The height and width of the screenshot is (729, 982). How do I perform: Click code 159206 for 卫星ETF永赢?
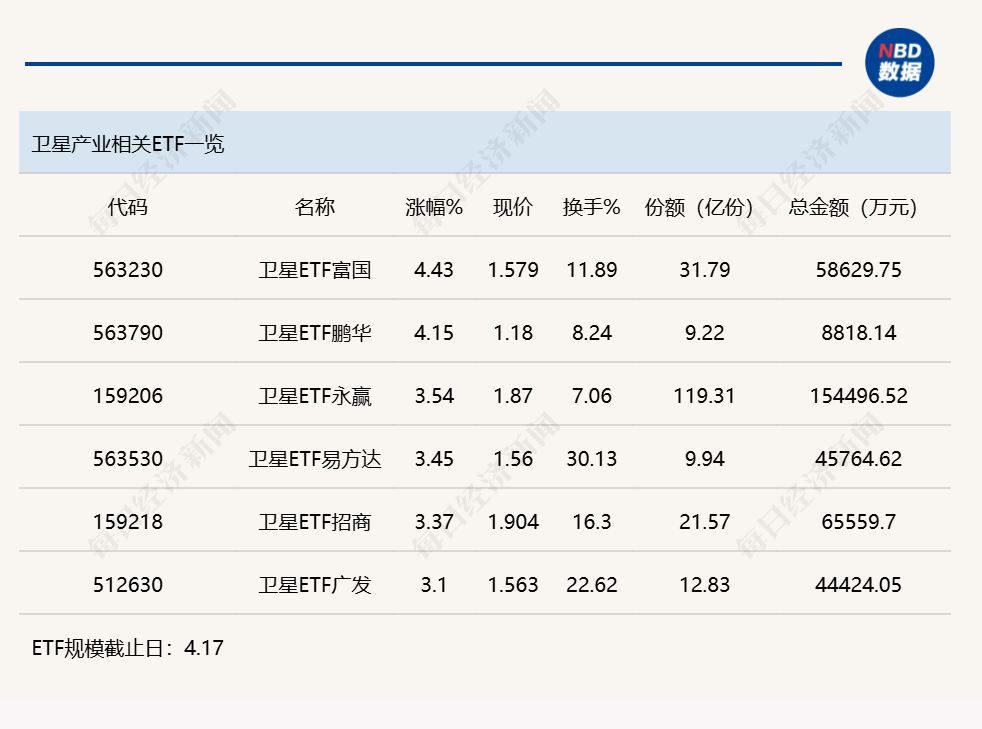pos(128,396)
